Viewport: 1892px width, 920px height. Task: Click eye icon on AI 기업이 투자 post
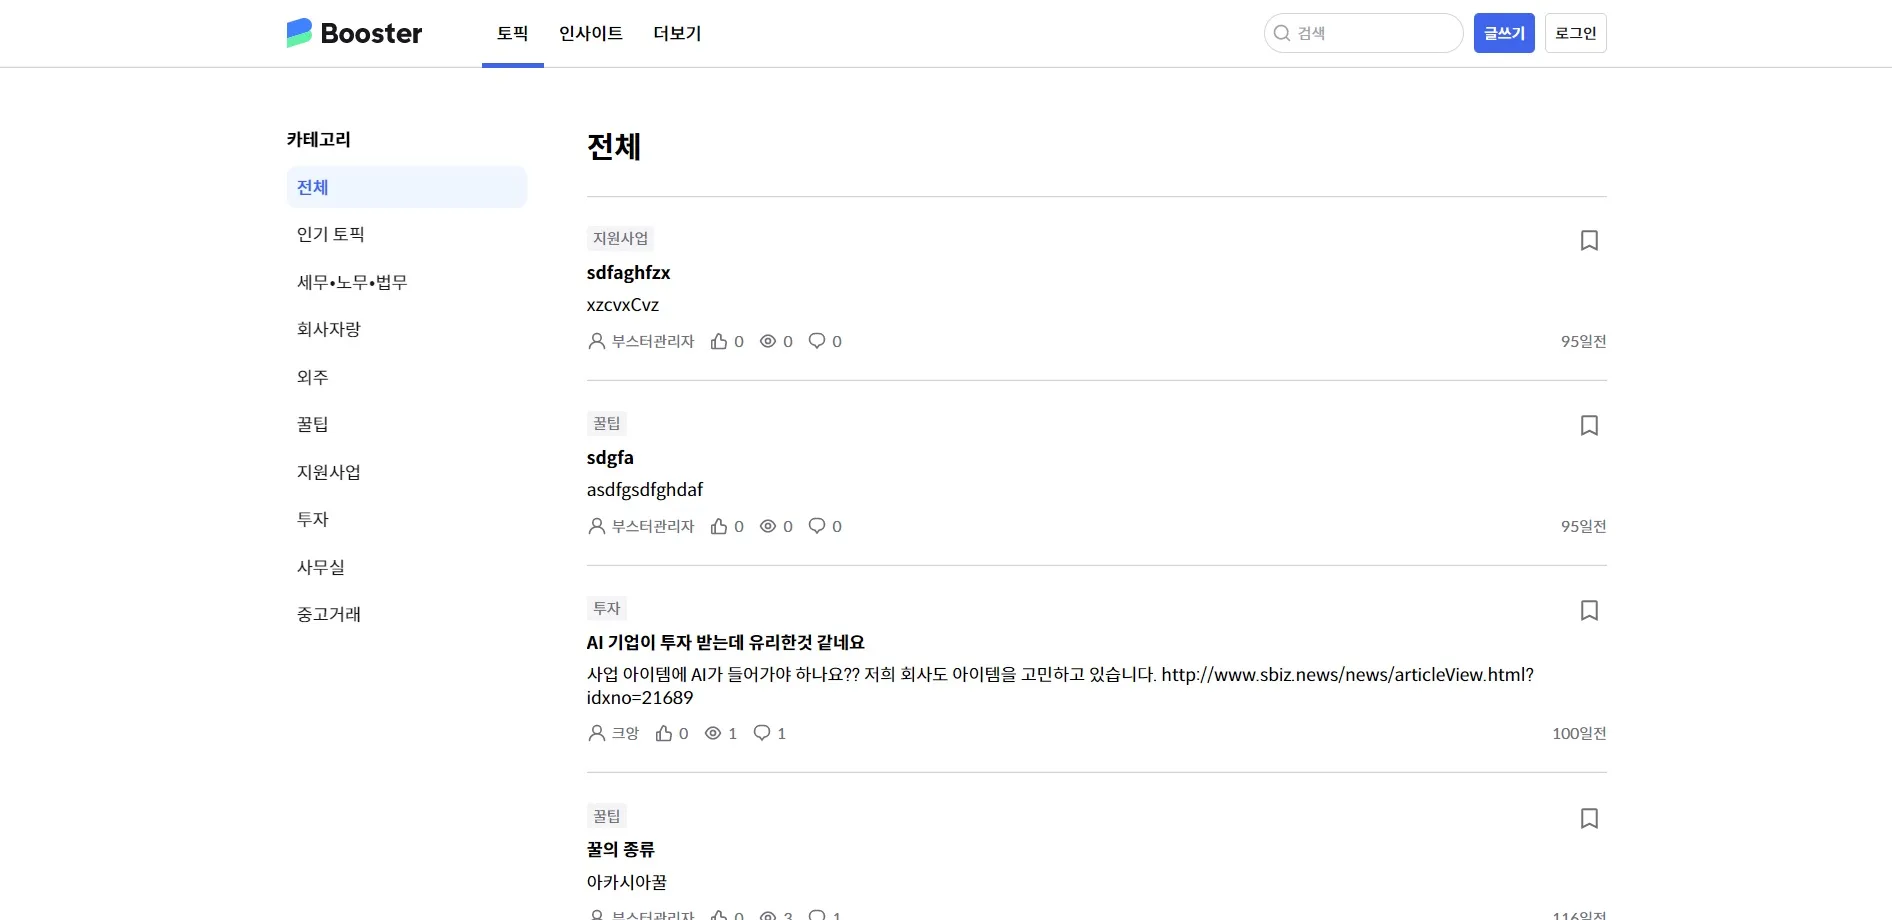[713, 733]
